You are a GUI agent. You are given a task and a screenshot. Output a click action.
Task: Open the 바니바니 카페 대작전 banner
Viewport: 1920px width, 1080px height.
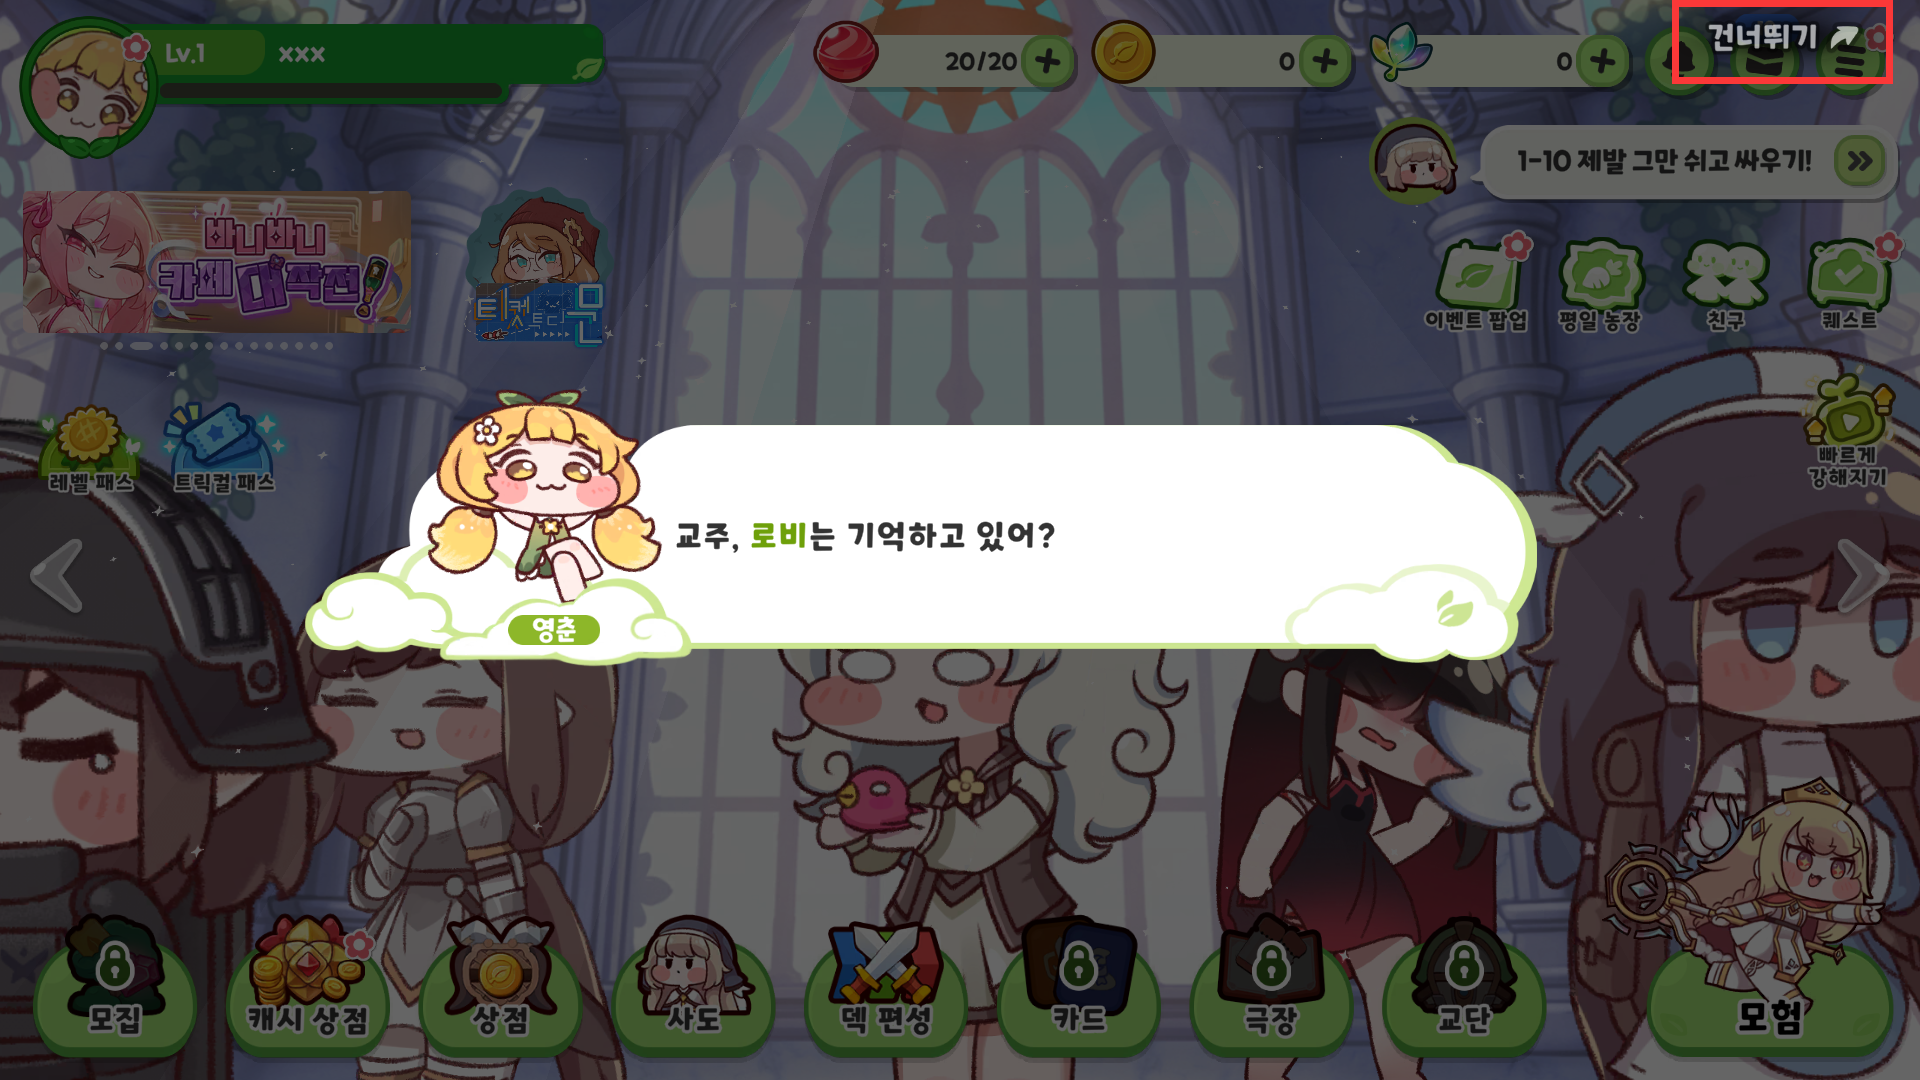(217, 262)
